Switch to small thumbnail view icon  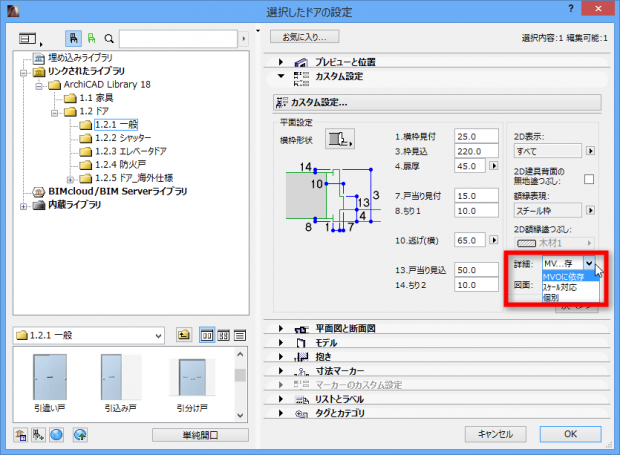tap(223, 336)
